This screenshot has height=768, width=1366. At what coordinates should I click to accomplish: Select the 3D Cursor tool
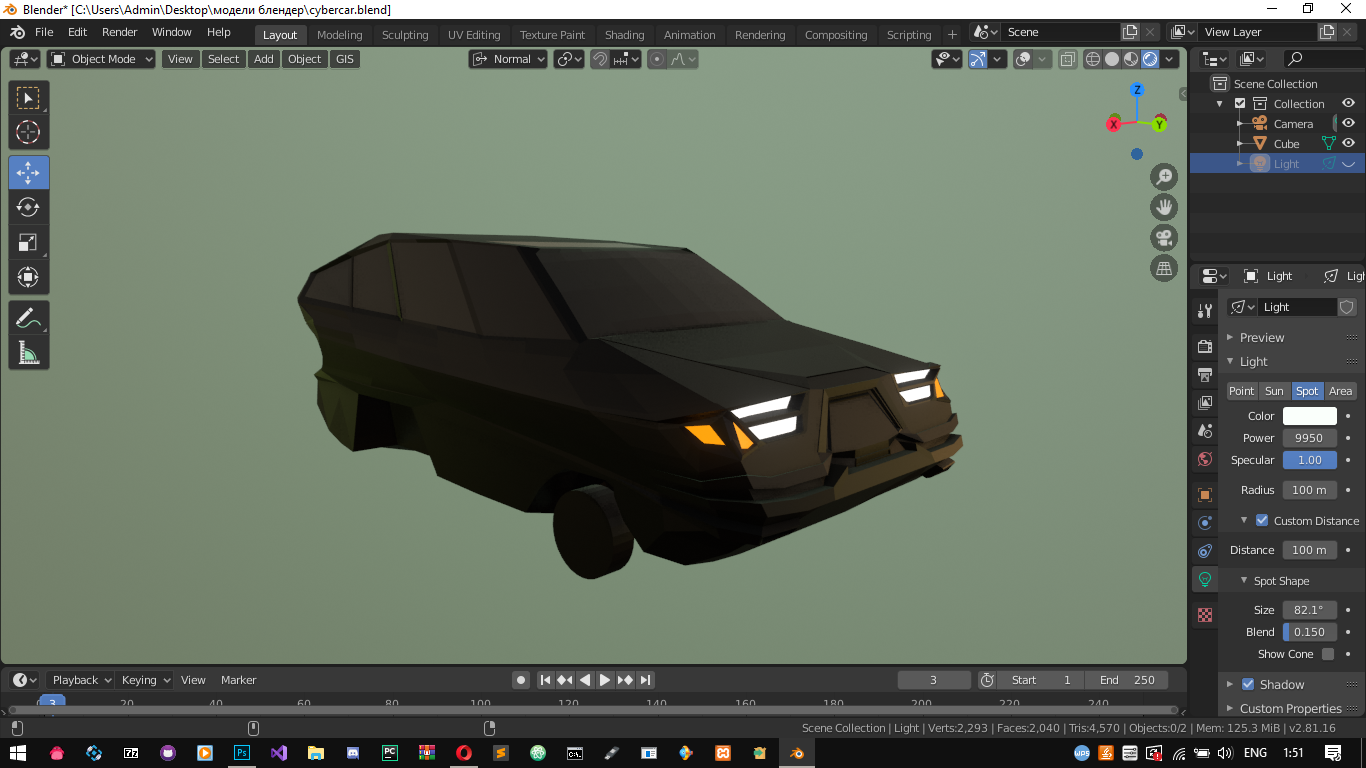(x=28, y=132)
